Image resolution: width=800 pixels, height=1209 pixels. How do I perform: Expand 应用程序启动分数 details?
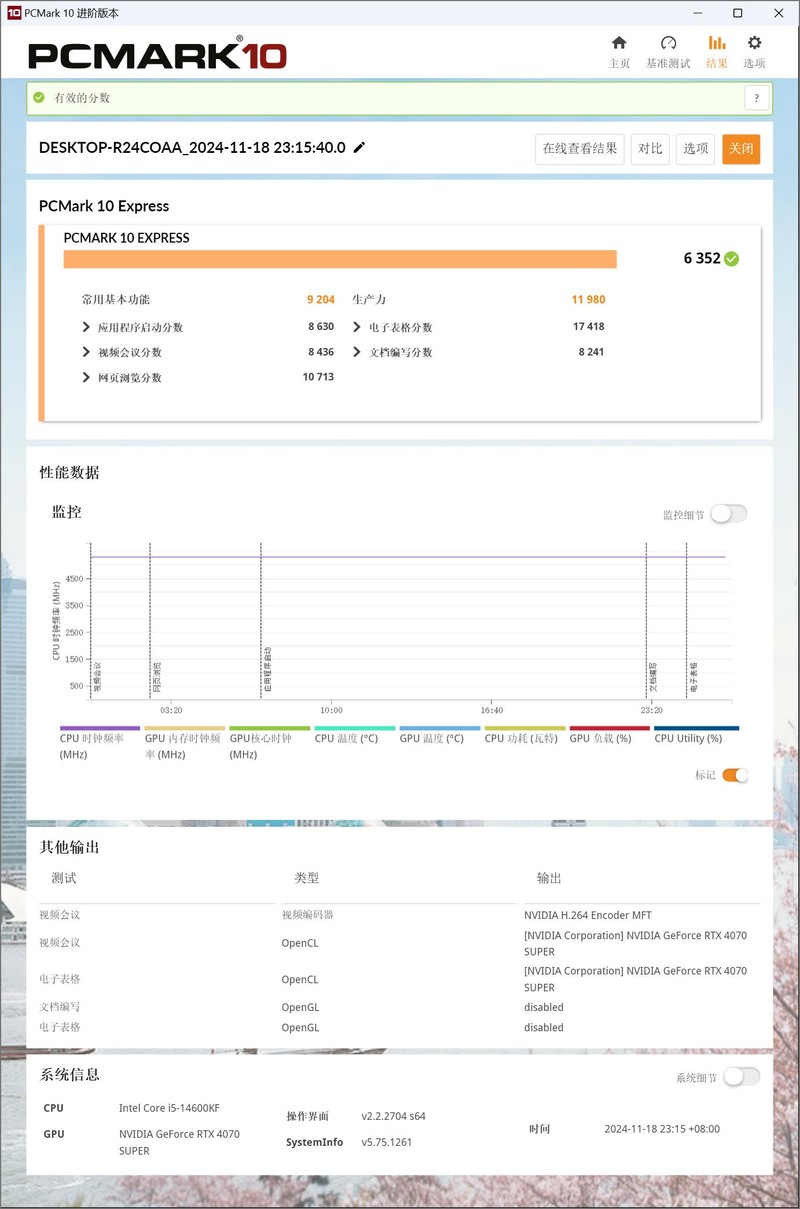tap(87, 327)
